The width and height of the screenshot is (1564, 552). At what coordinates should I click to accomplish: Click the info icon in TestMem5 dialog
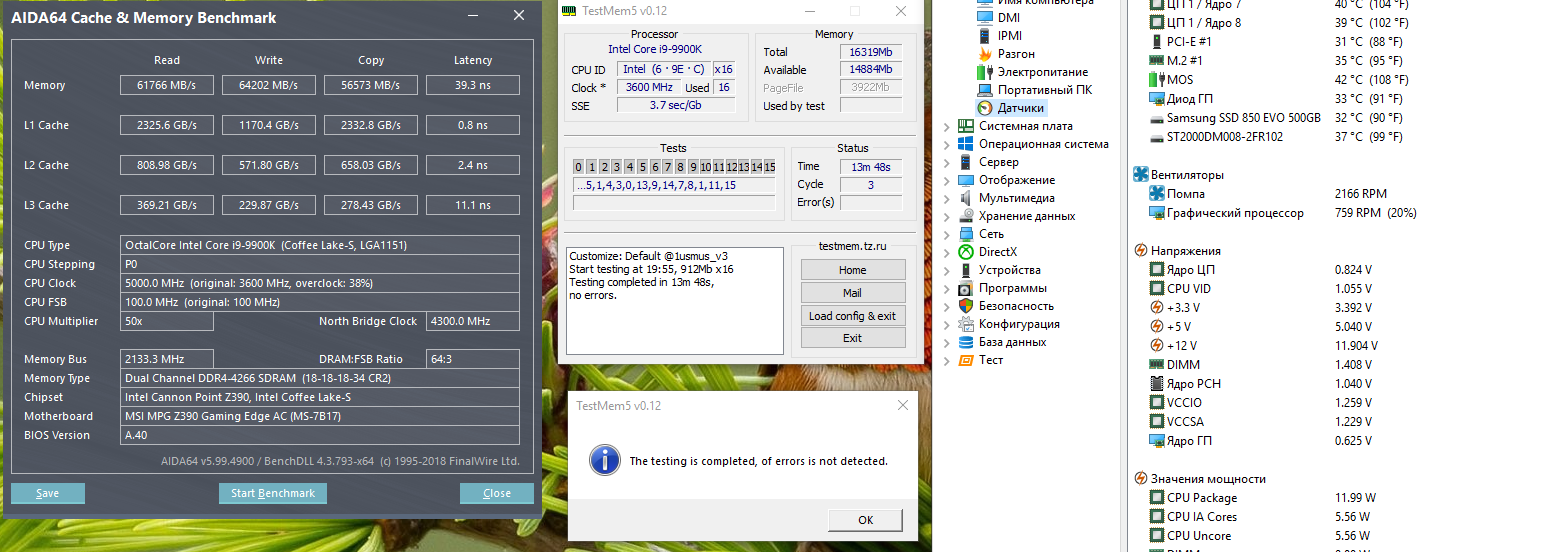point(603,460)
